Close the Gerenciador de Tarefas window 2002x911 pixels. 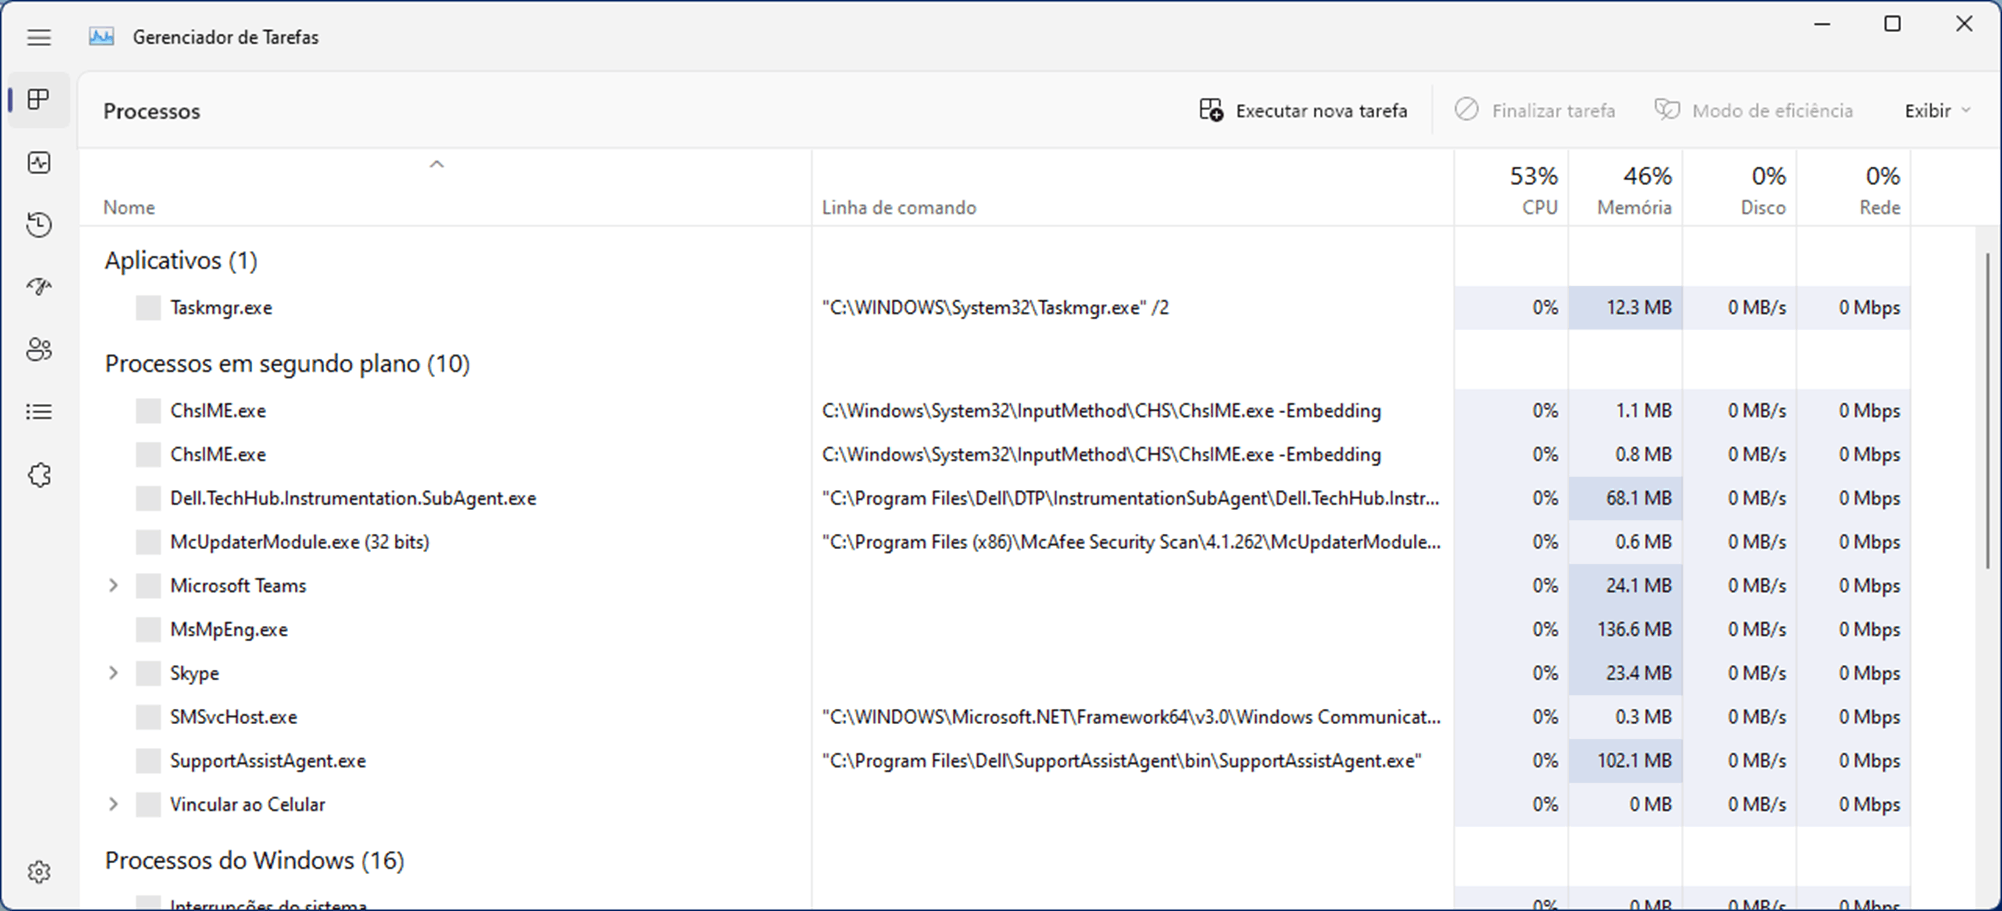[x=1964, y=24]
